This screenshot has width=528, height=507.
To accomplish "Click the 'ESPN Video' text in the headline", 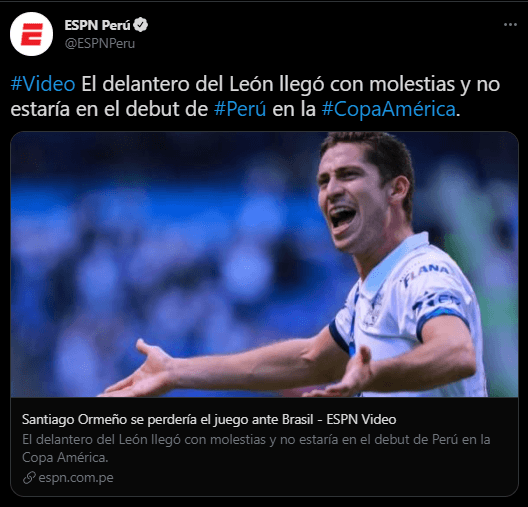I will 361,419.
